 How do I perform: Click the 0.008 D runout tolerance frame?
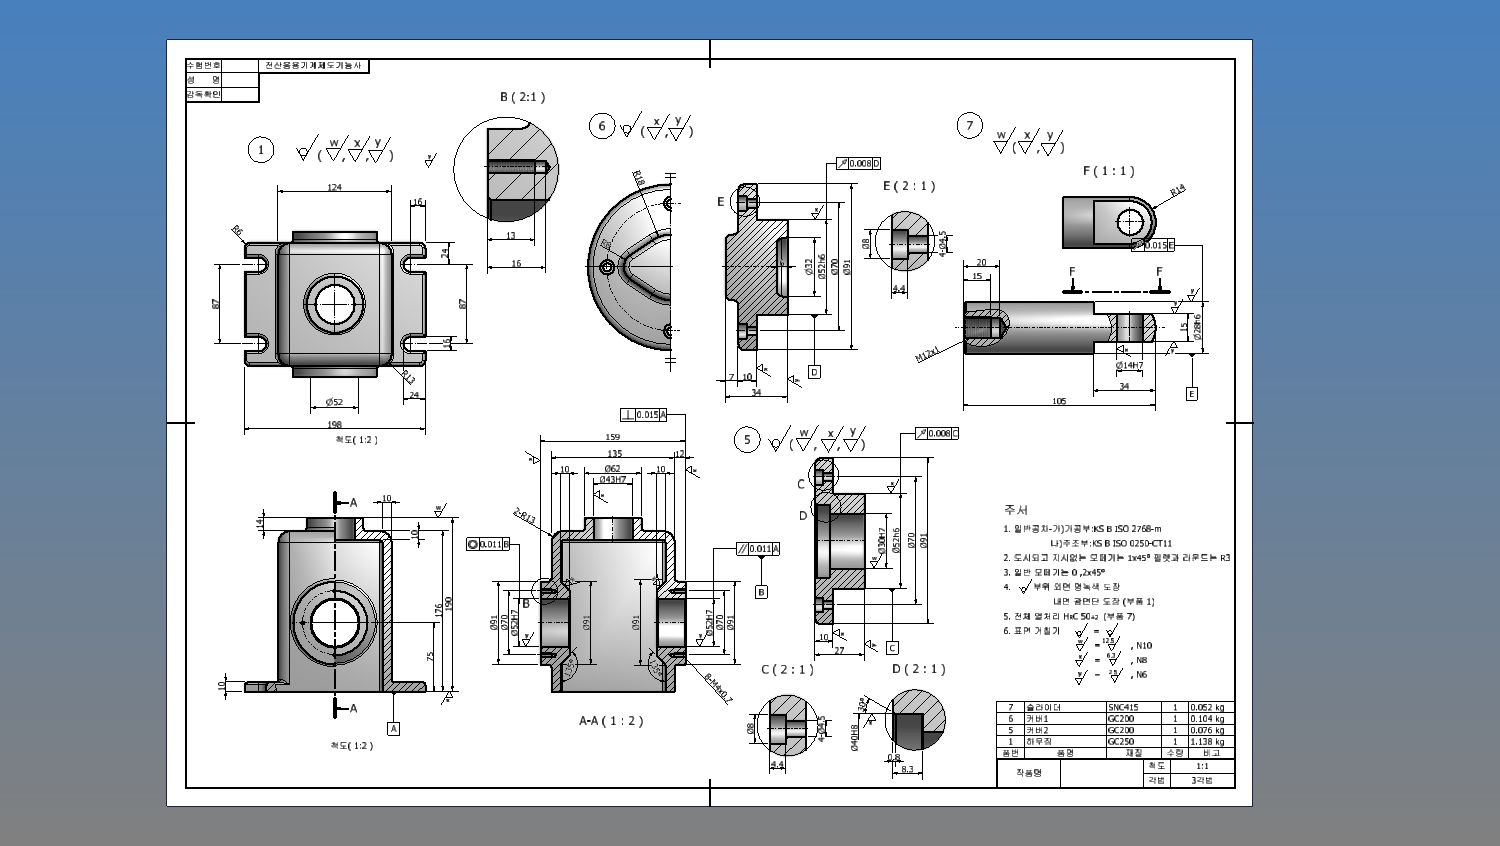[858, 163]
